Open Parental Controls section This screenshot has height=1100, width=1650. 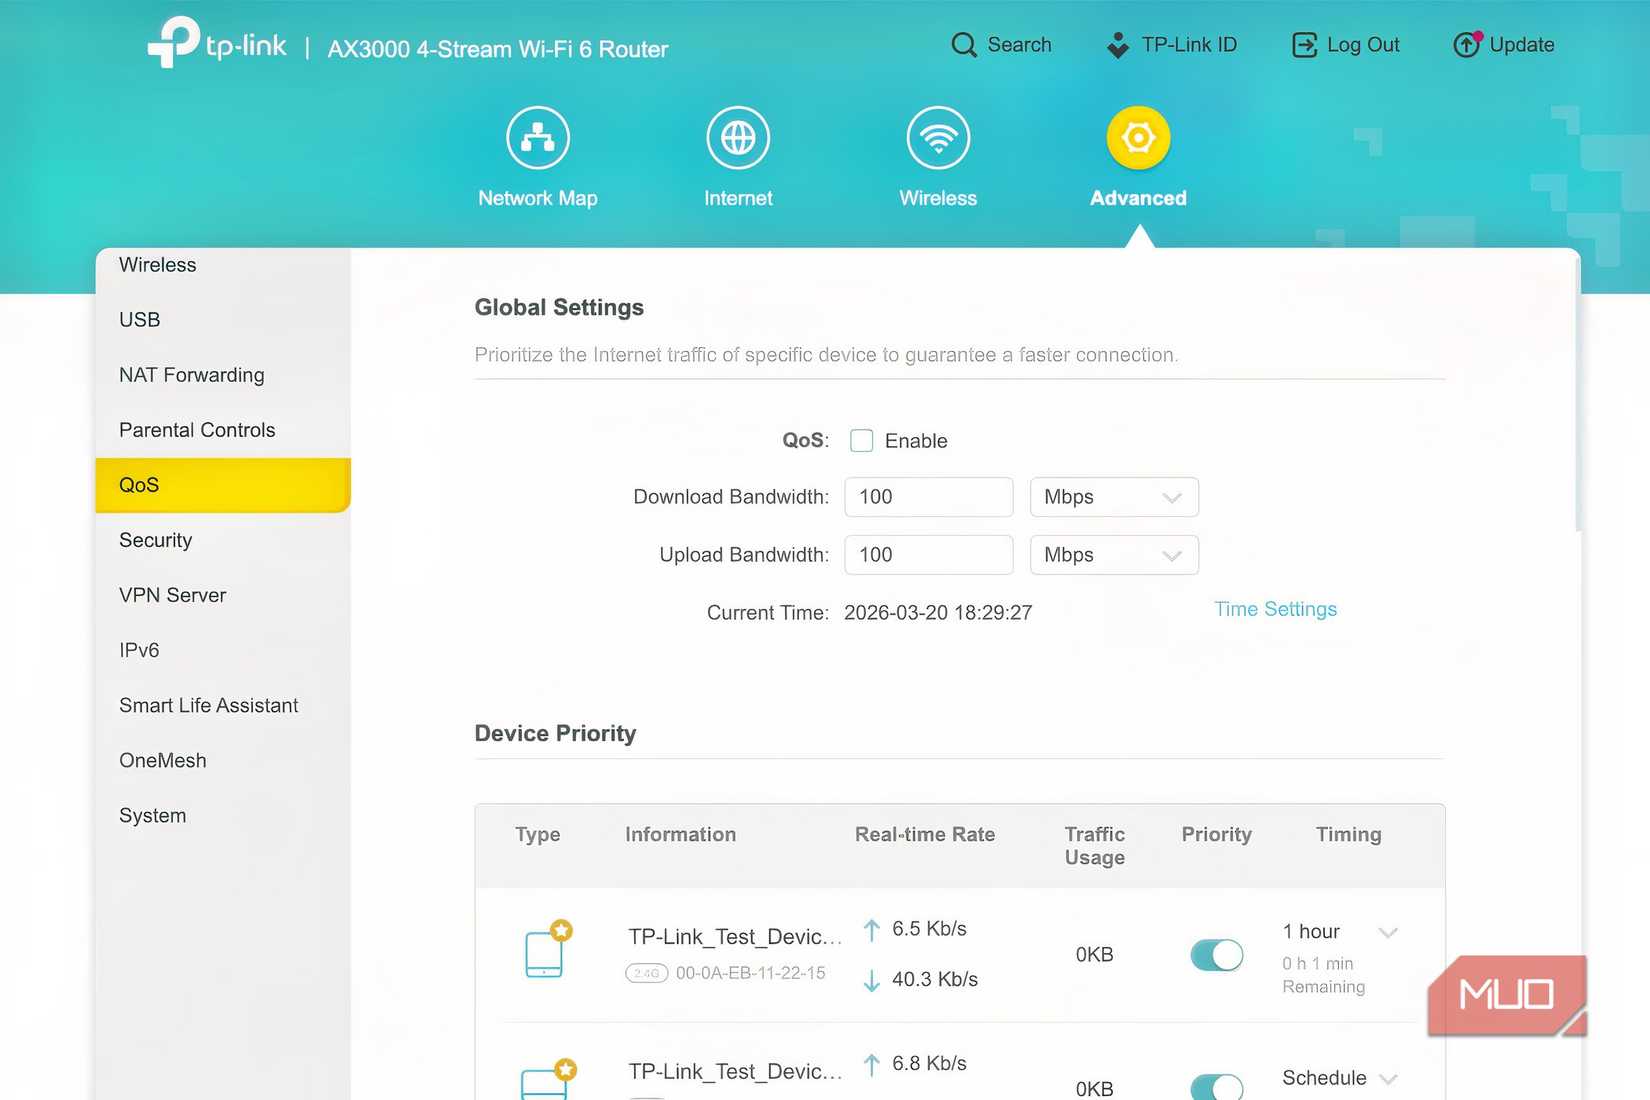223,430
